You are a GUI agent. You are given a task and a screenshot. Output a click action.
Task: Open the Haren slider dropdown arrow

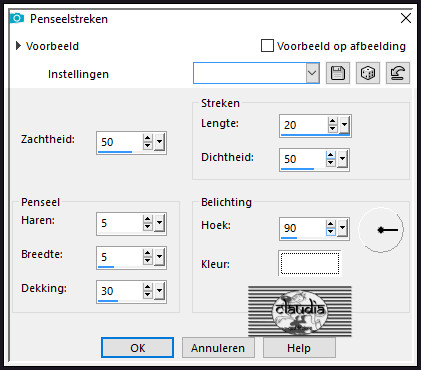point(159,223)
